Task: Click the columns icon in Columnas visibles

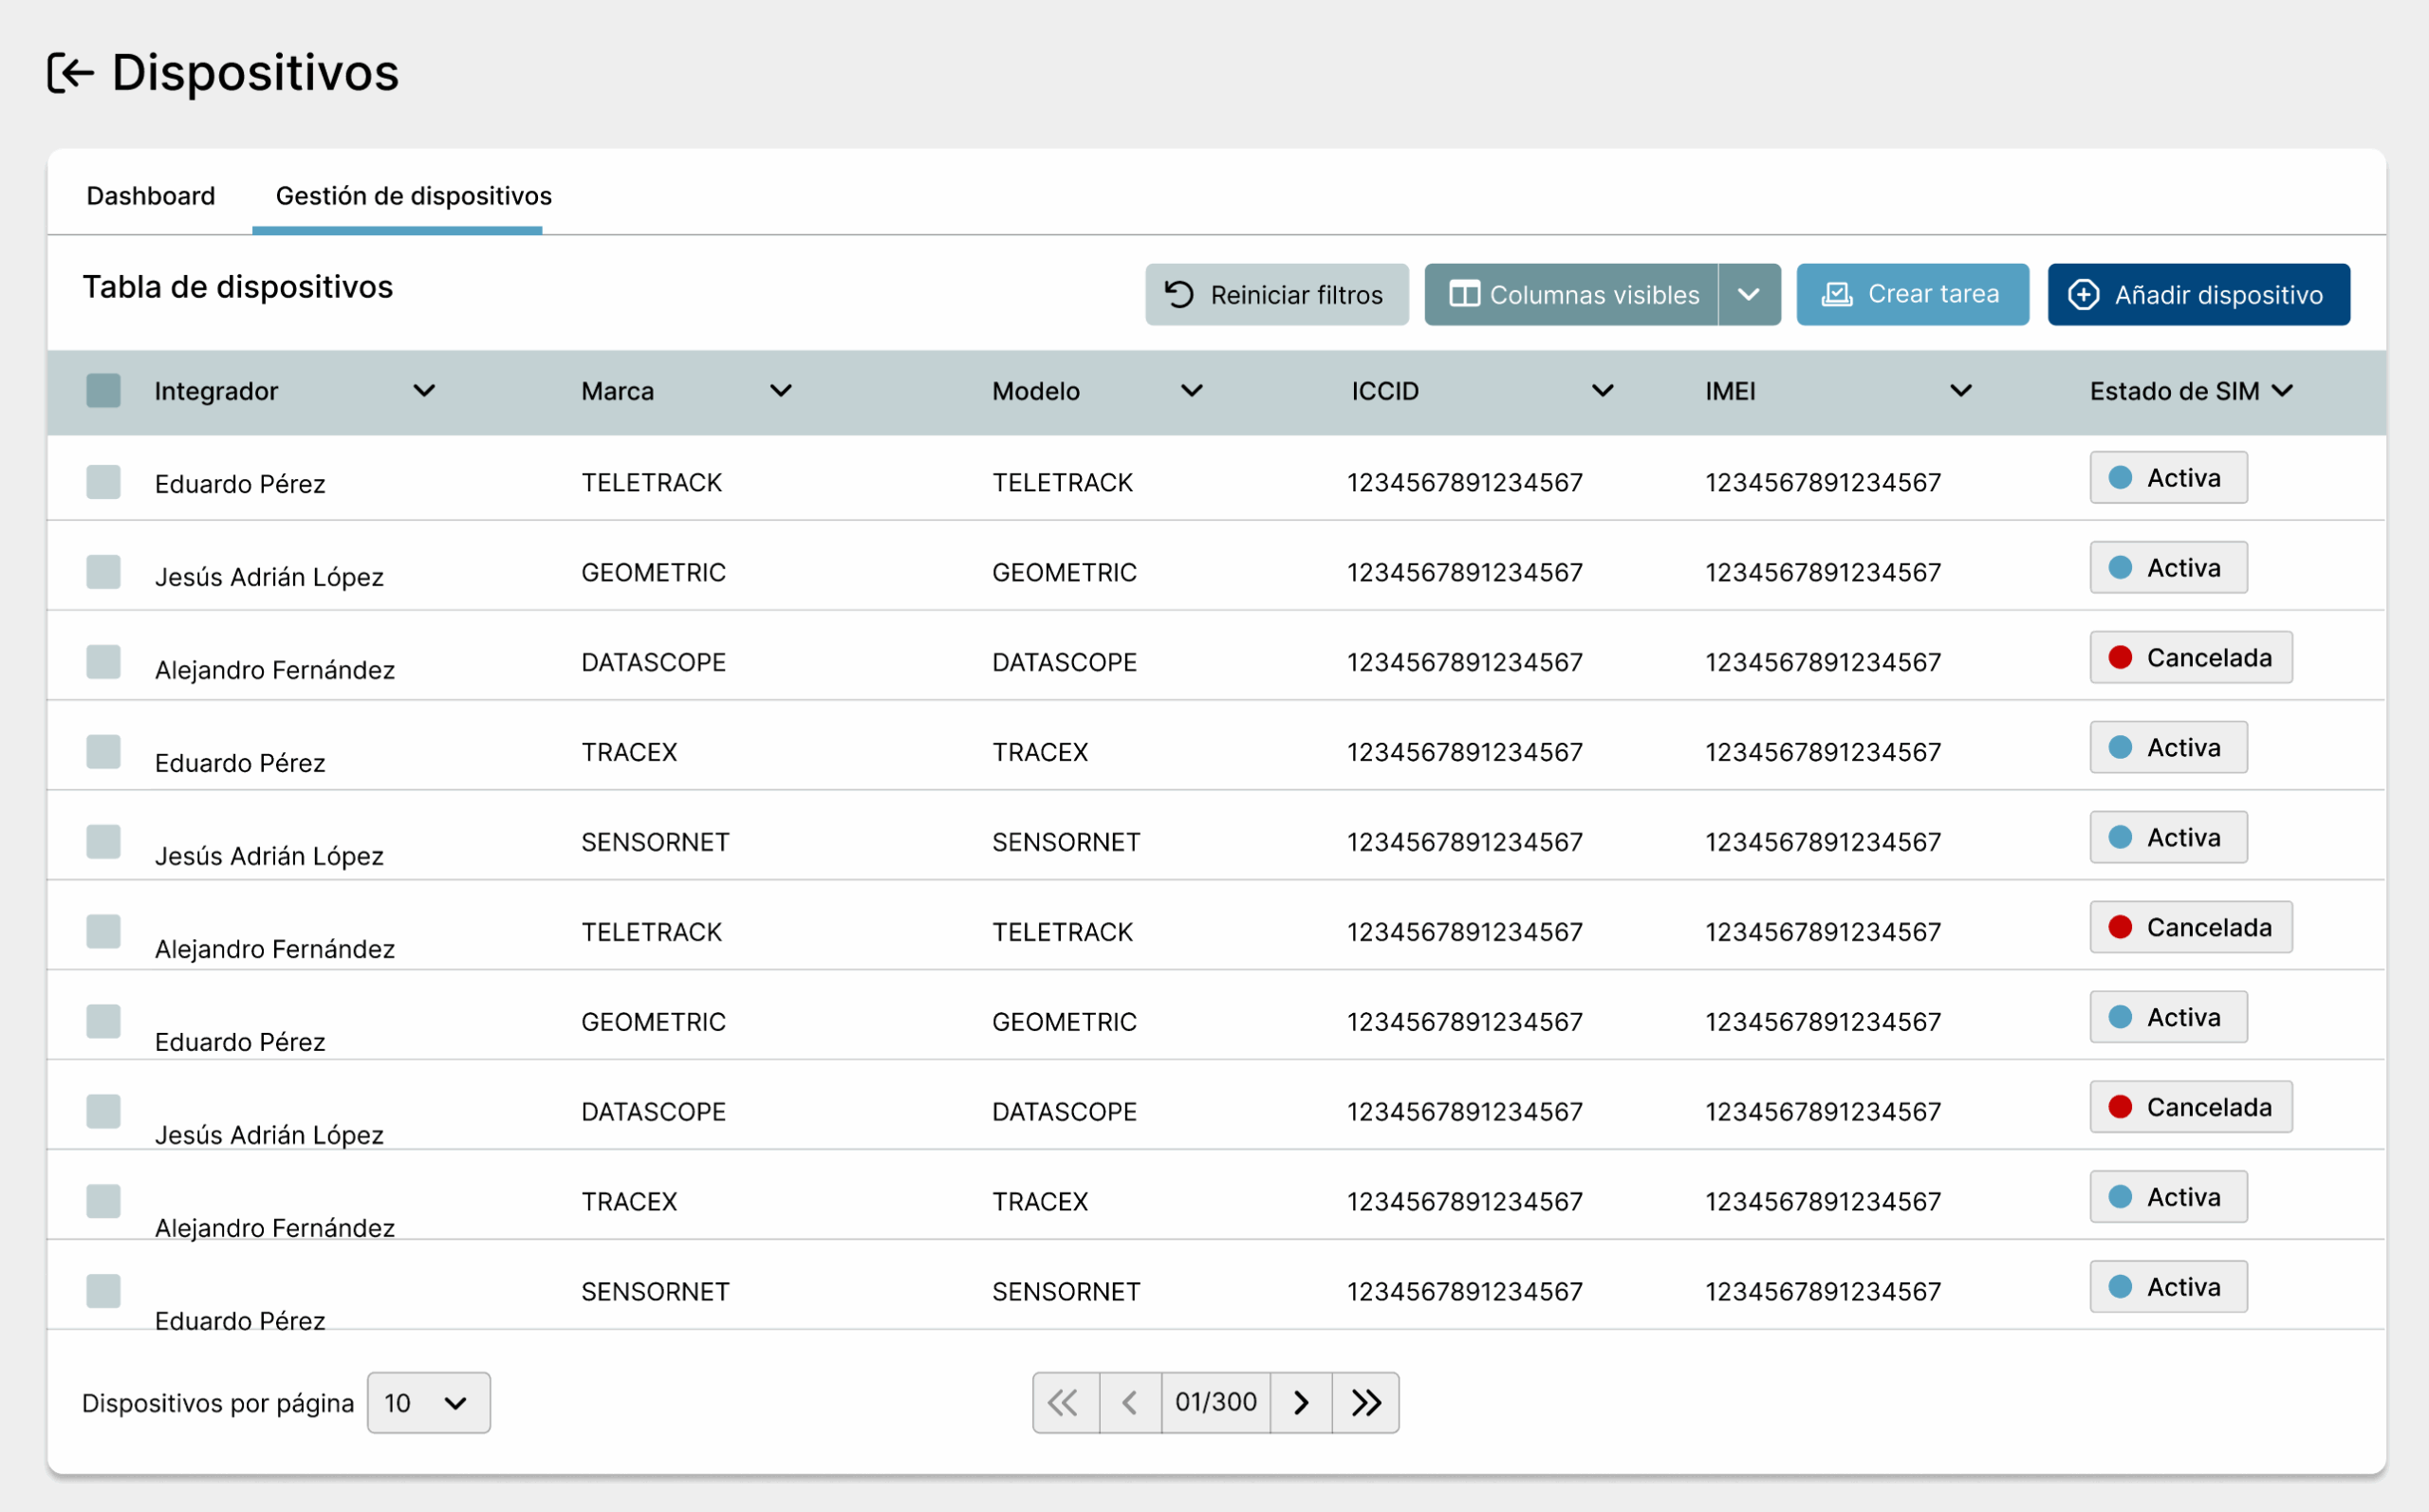Action: coord(1464,294)
